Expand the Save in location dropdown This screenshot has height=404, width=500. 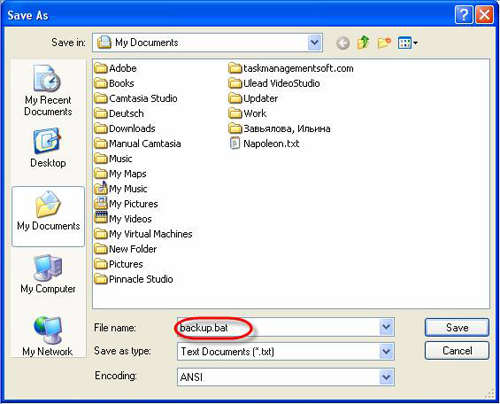coord(314,43)
